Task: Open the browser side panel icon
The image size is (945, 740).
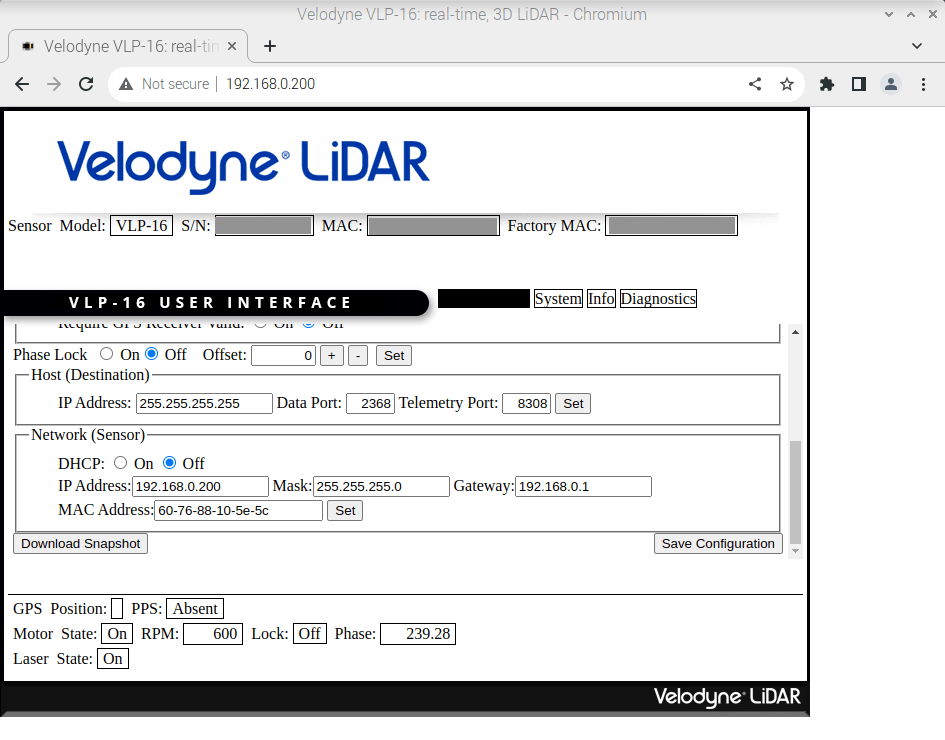Action: point(858,84)
